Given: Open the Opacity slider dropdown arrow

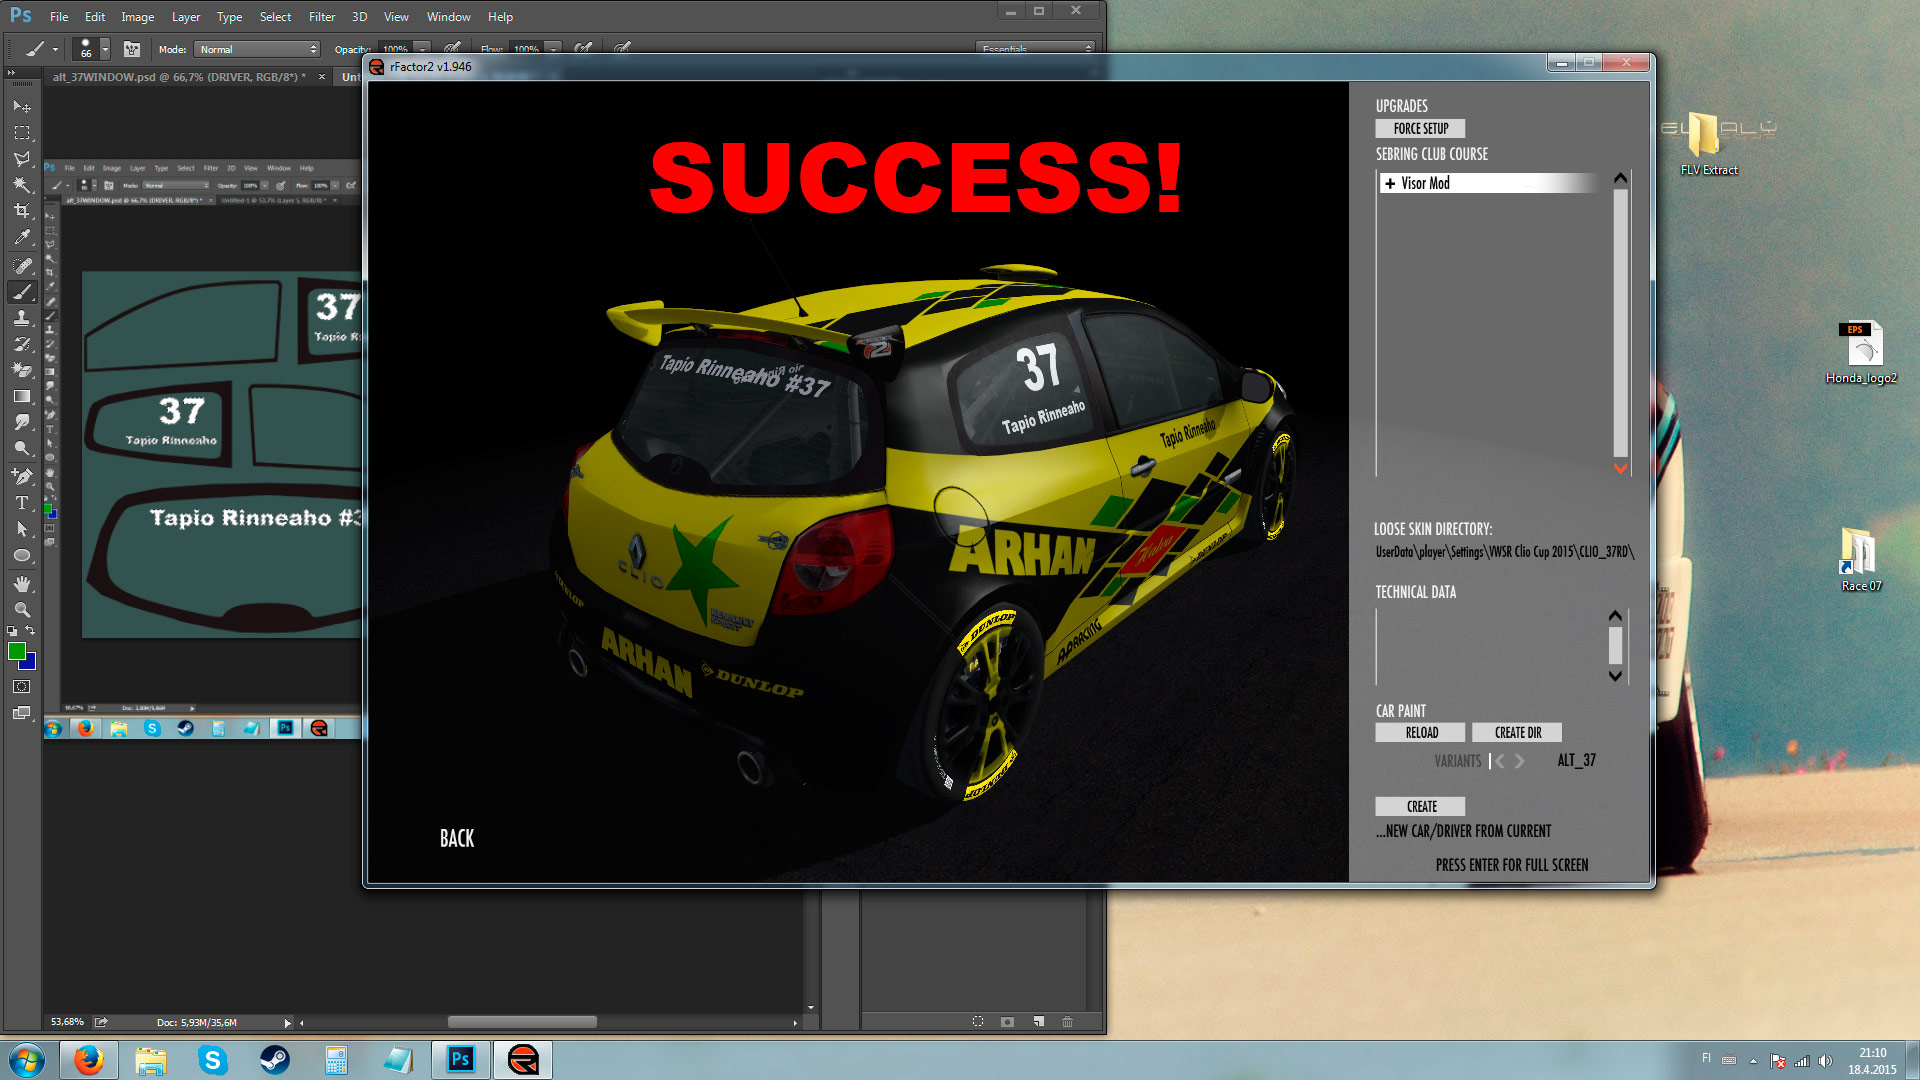Looking at the screenshot, I should pos(423,49).
